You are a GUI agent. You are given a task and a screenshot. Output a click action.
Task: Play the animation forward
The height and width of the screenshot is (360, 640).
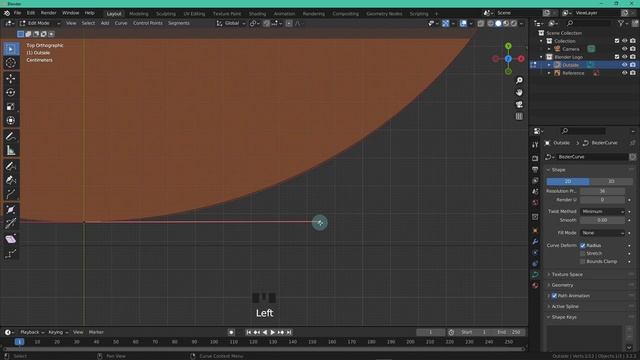tap(273, 333)
